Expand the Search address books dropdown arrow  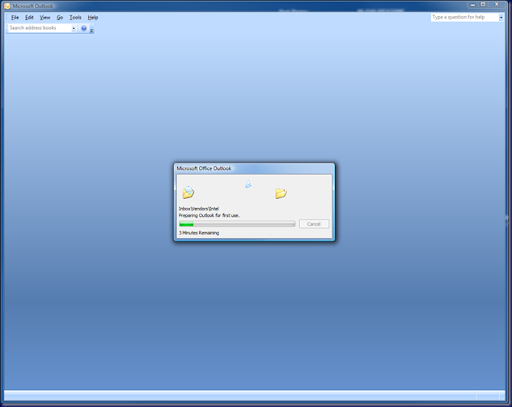point(74,28)
